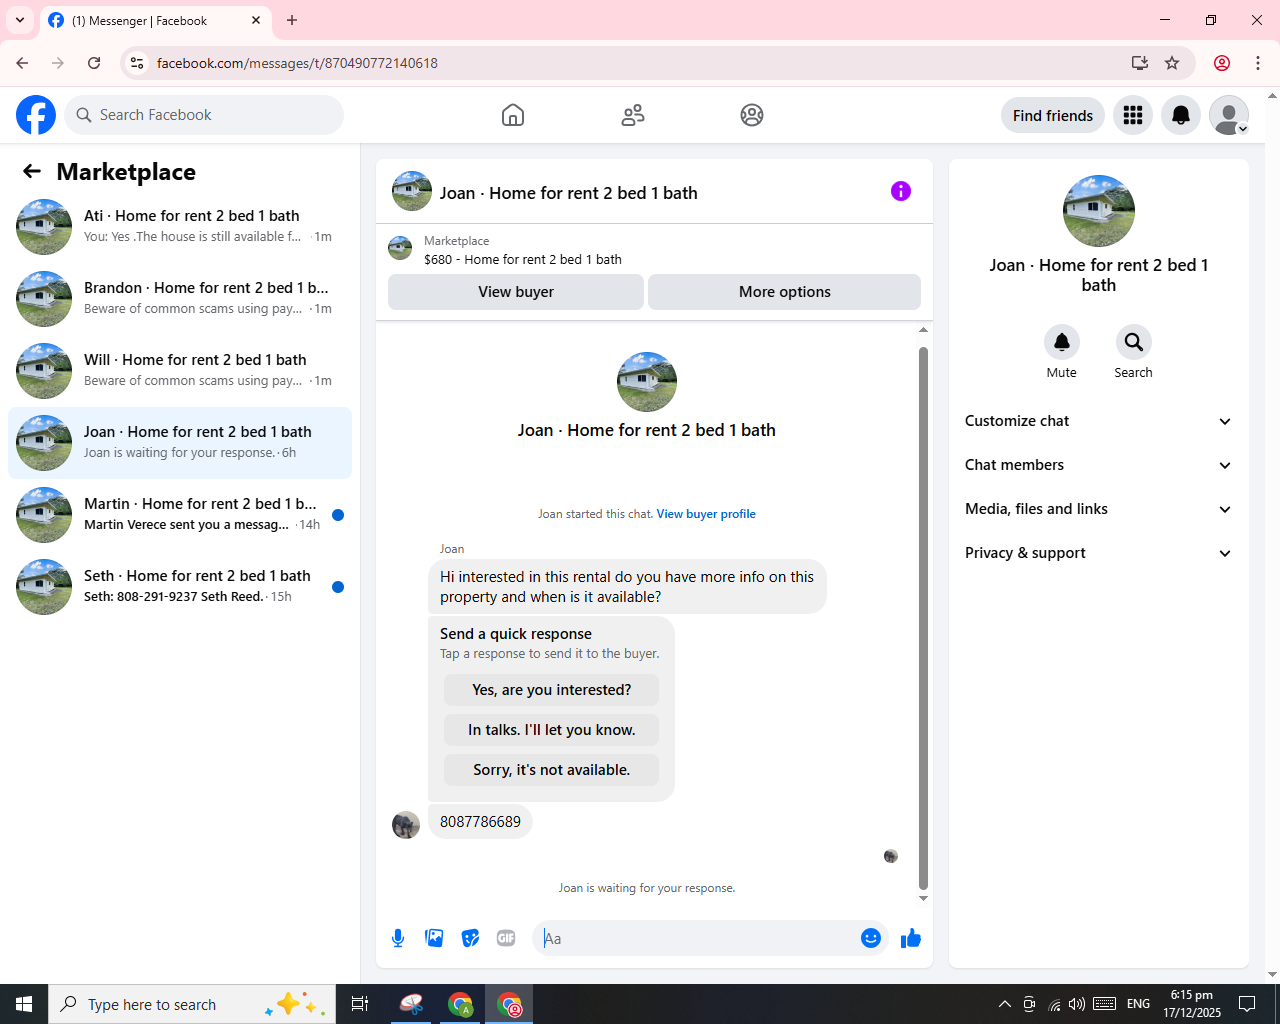Open the Groups icon in top navigation
Image resolution: width=1280 pixels, height=1024 pixels.
coord(752,115)
